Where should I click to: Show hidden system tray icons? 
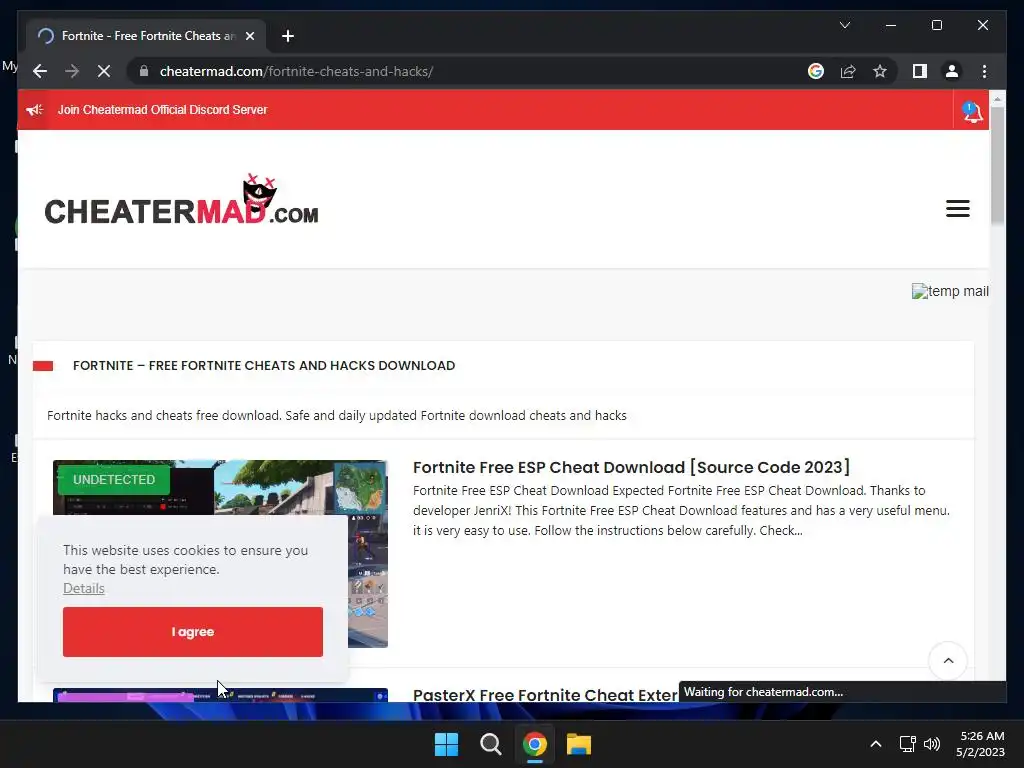876,744
